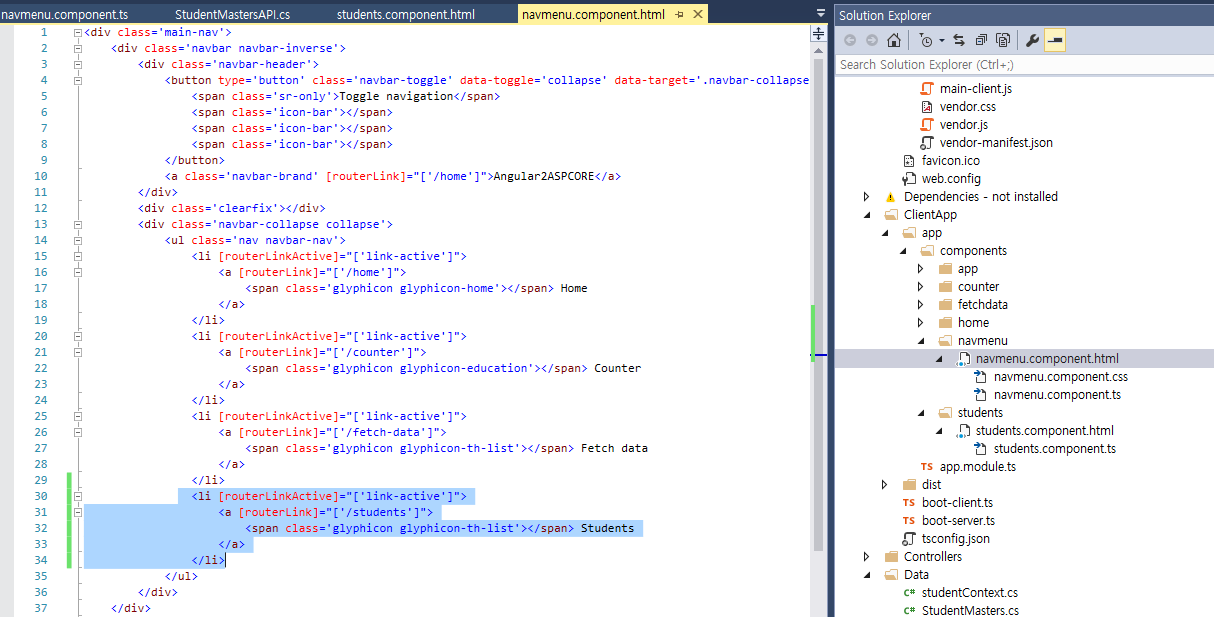Collapse the navbar-inverse div at line 2
This screenshot has height=617, width=1214.
pos(78,48)
